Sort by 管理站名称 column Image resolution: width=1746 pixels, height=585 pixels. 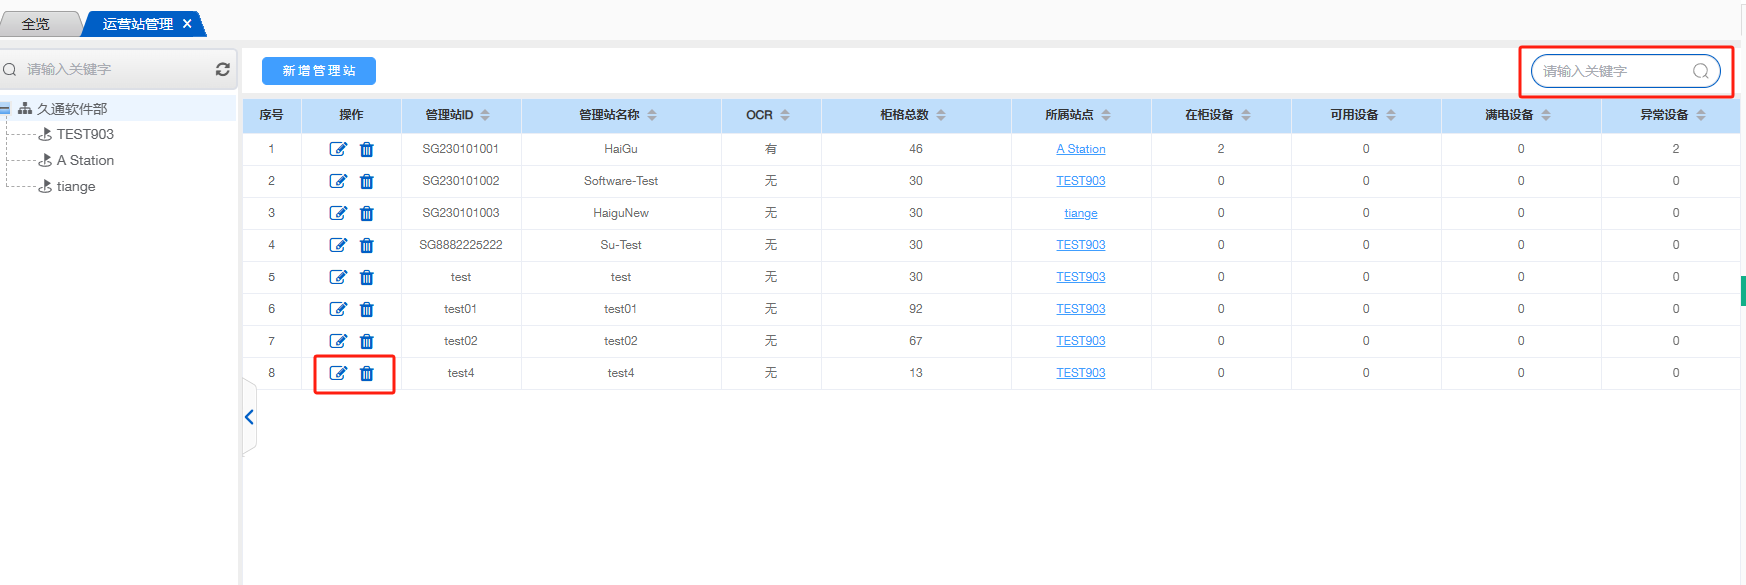652,115
